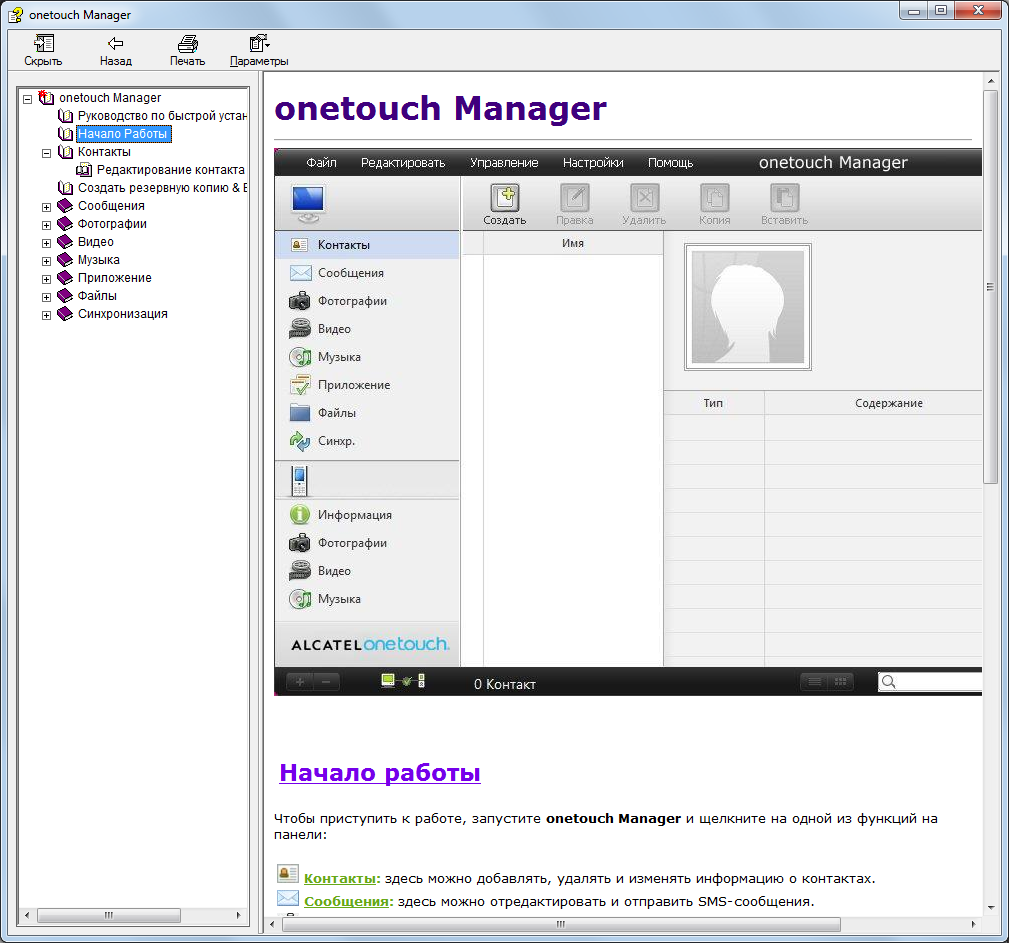Viewport: 1009px width, 943px height.
Task: Click the mobile phone icon above Информация
Action: coord(300,481)
